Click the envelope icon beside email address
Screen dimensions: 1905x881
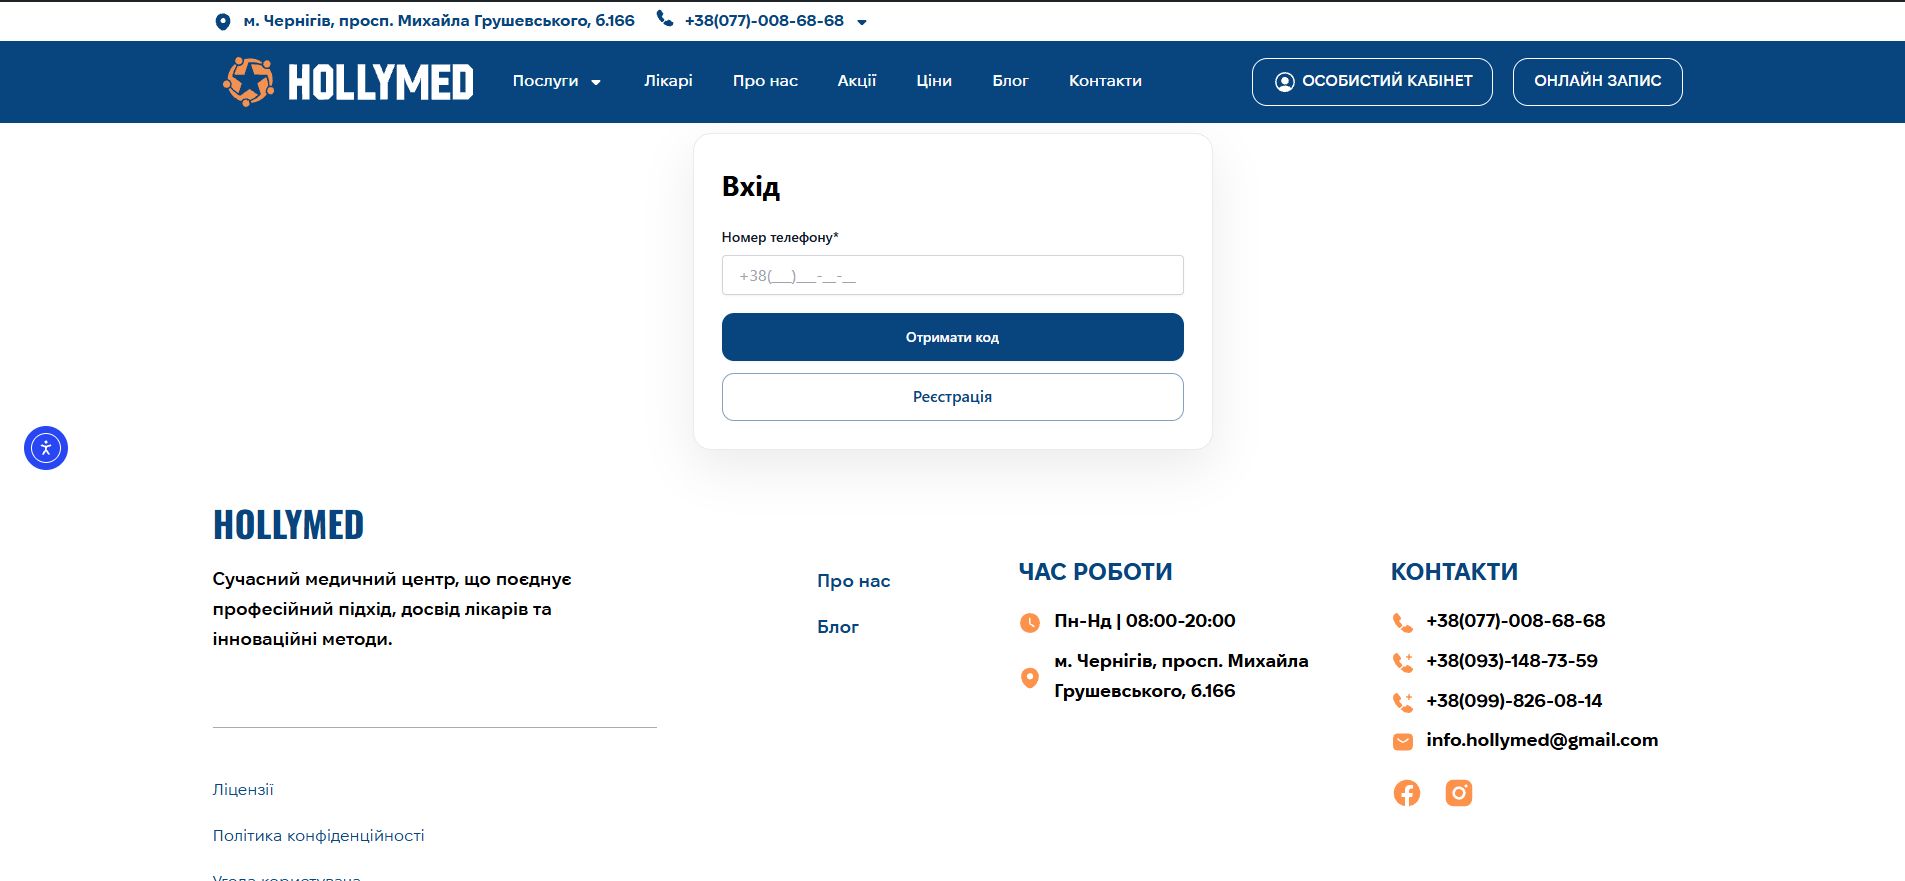click(1403, 741)
